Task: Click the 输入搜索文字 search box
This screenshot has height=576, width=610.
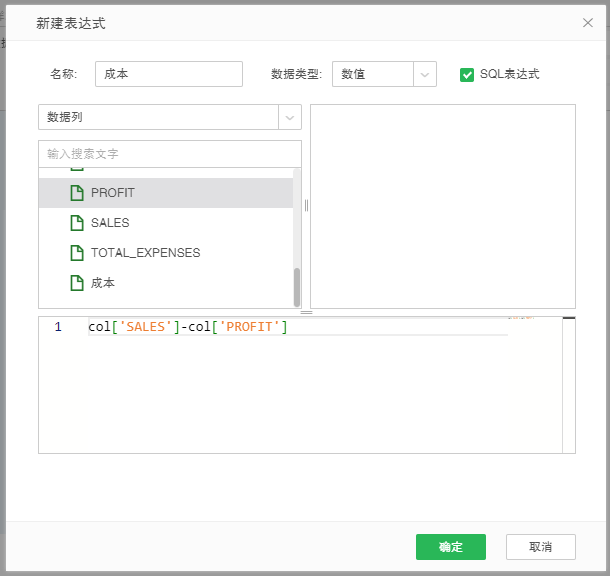Action: (169, 154)
